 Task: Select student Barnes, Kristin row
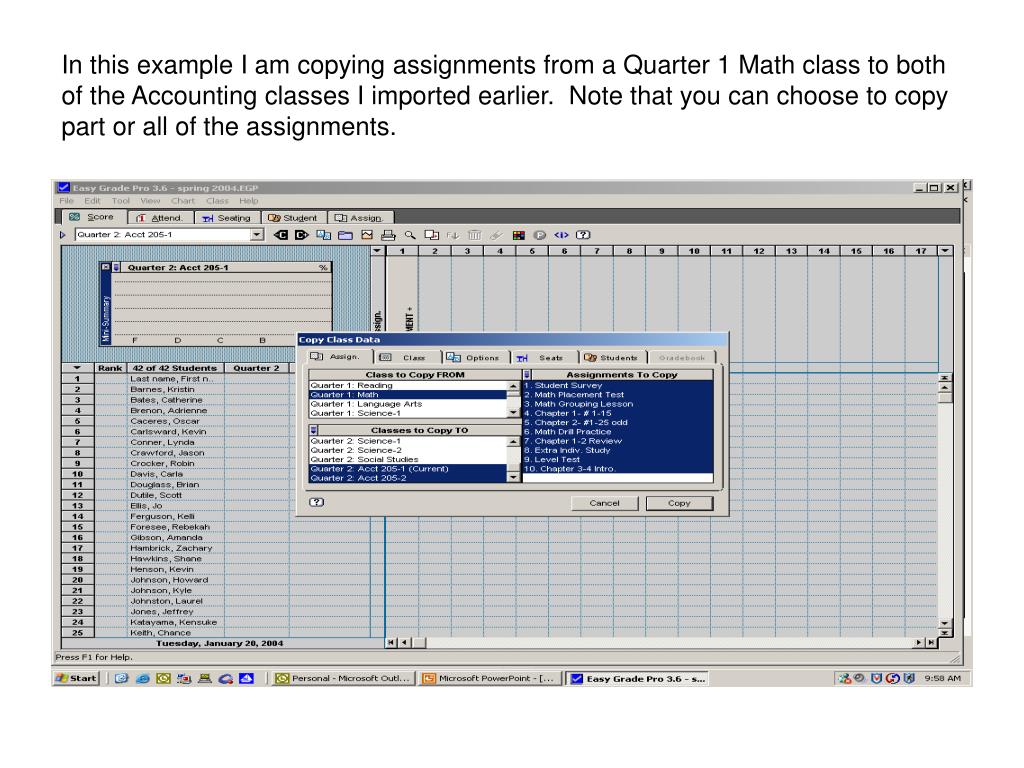[175, 390]
